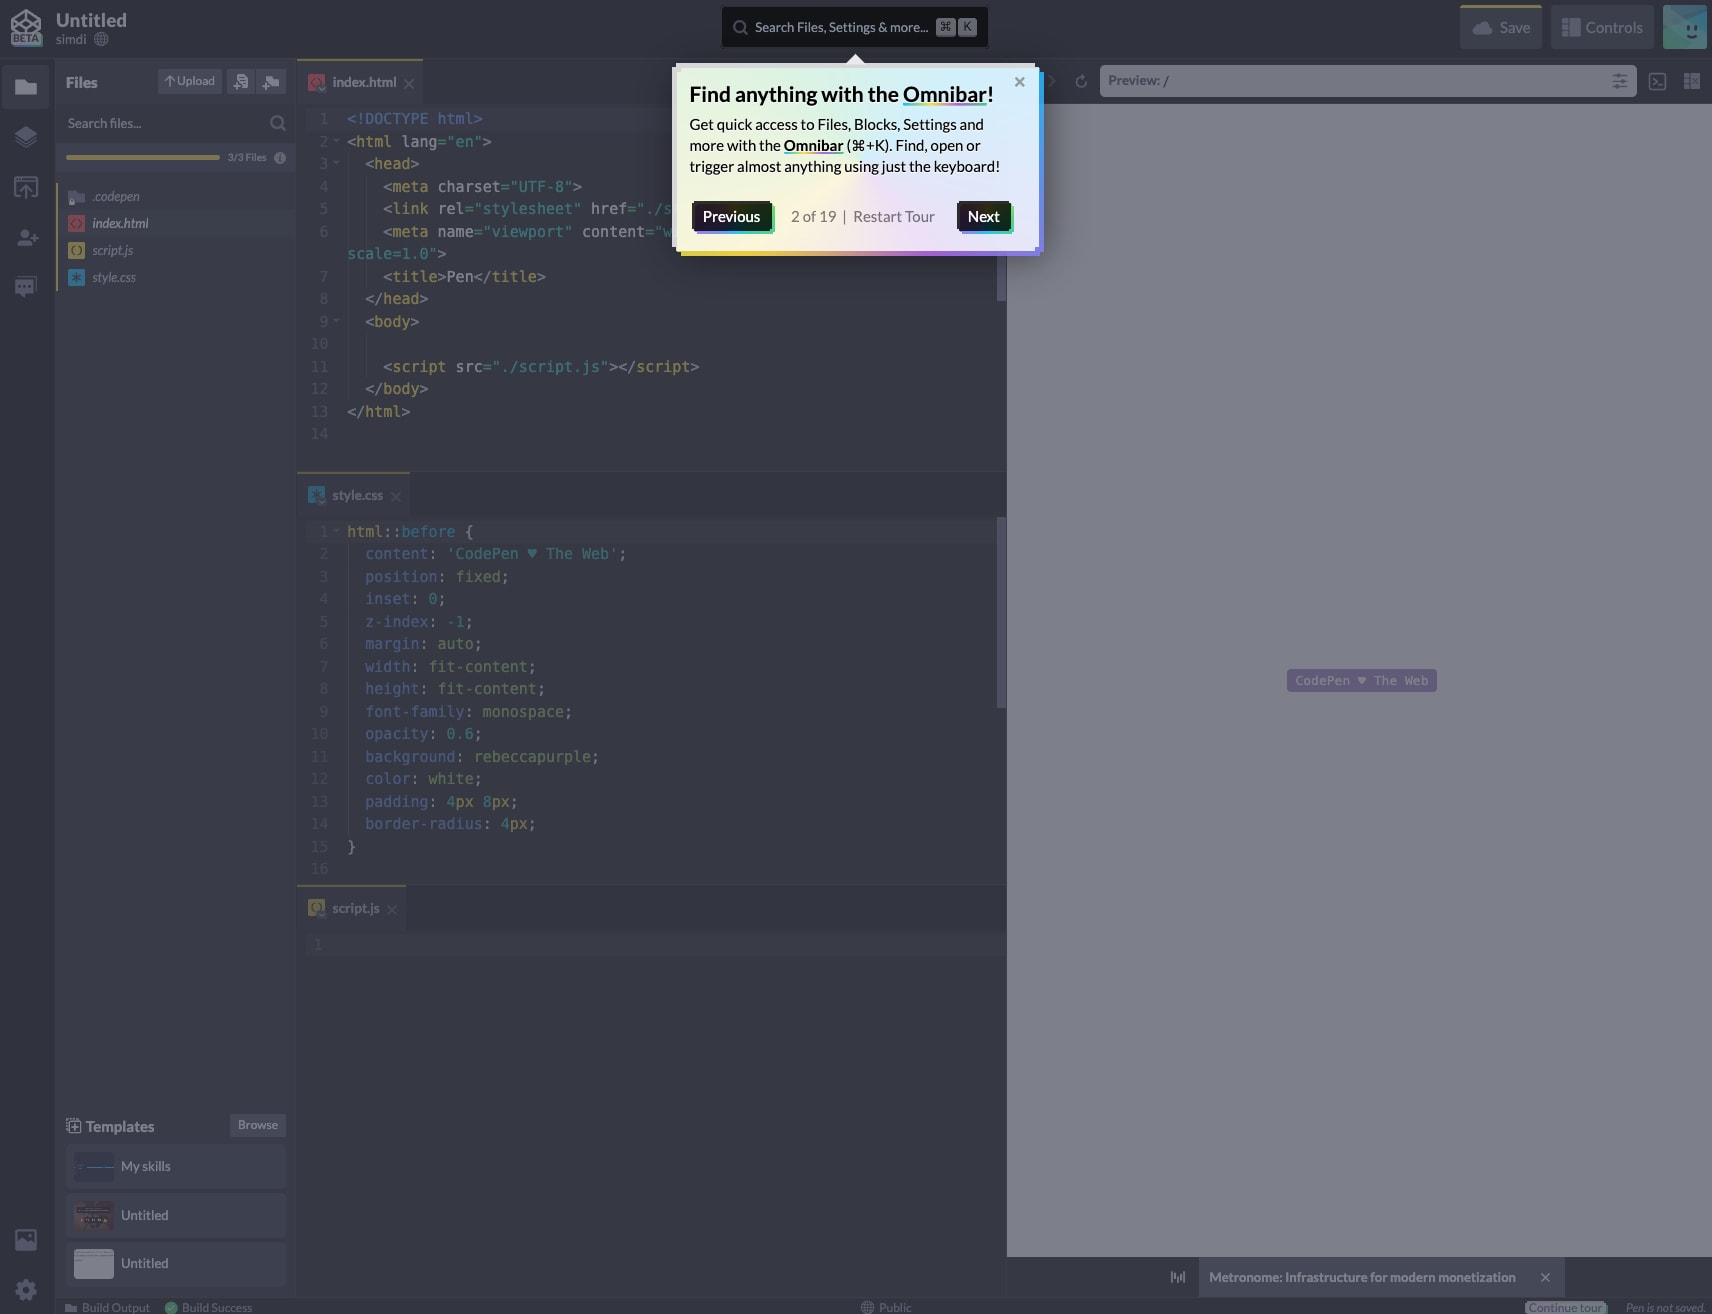1712x1314 pixels.
Task: Click the new file icon in Files panel
Action: pos(240,82)
